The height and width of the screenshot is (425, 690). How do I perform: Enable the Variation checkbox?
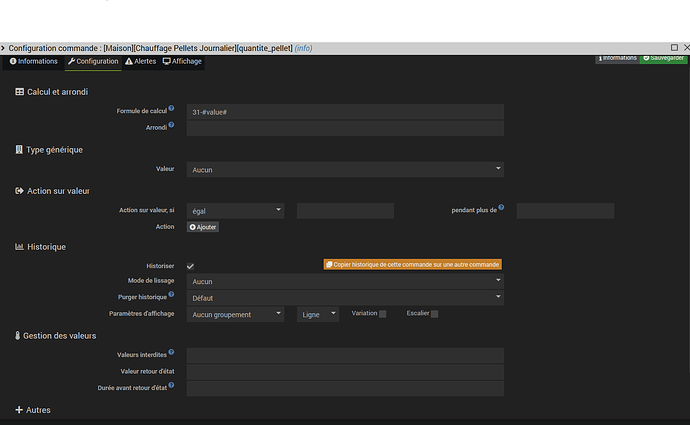[x=382, y=314]
